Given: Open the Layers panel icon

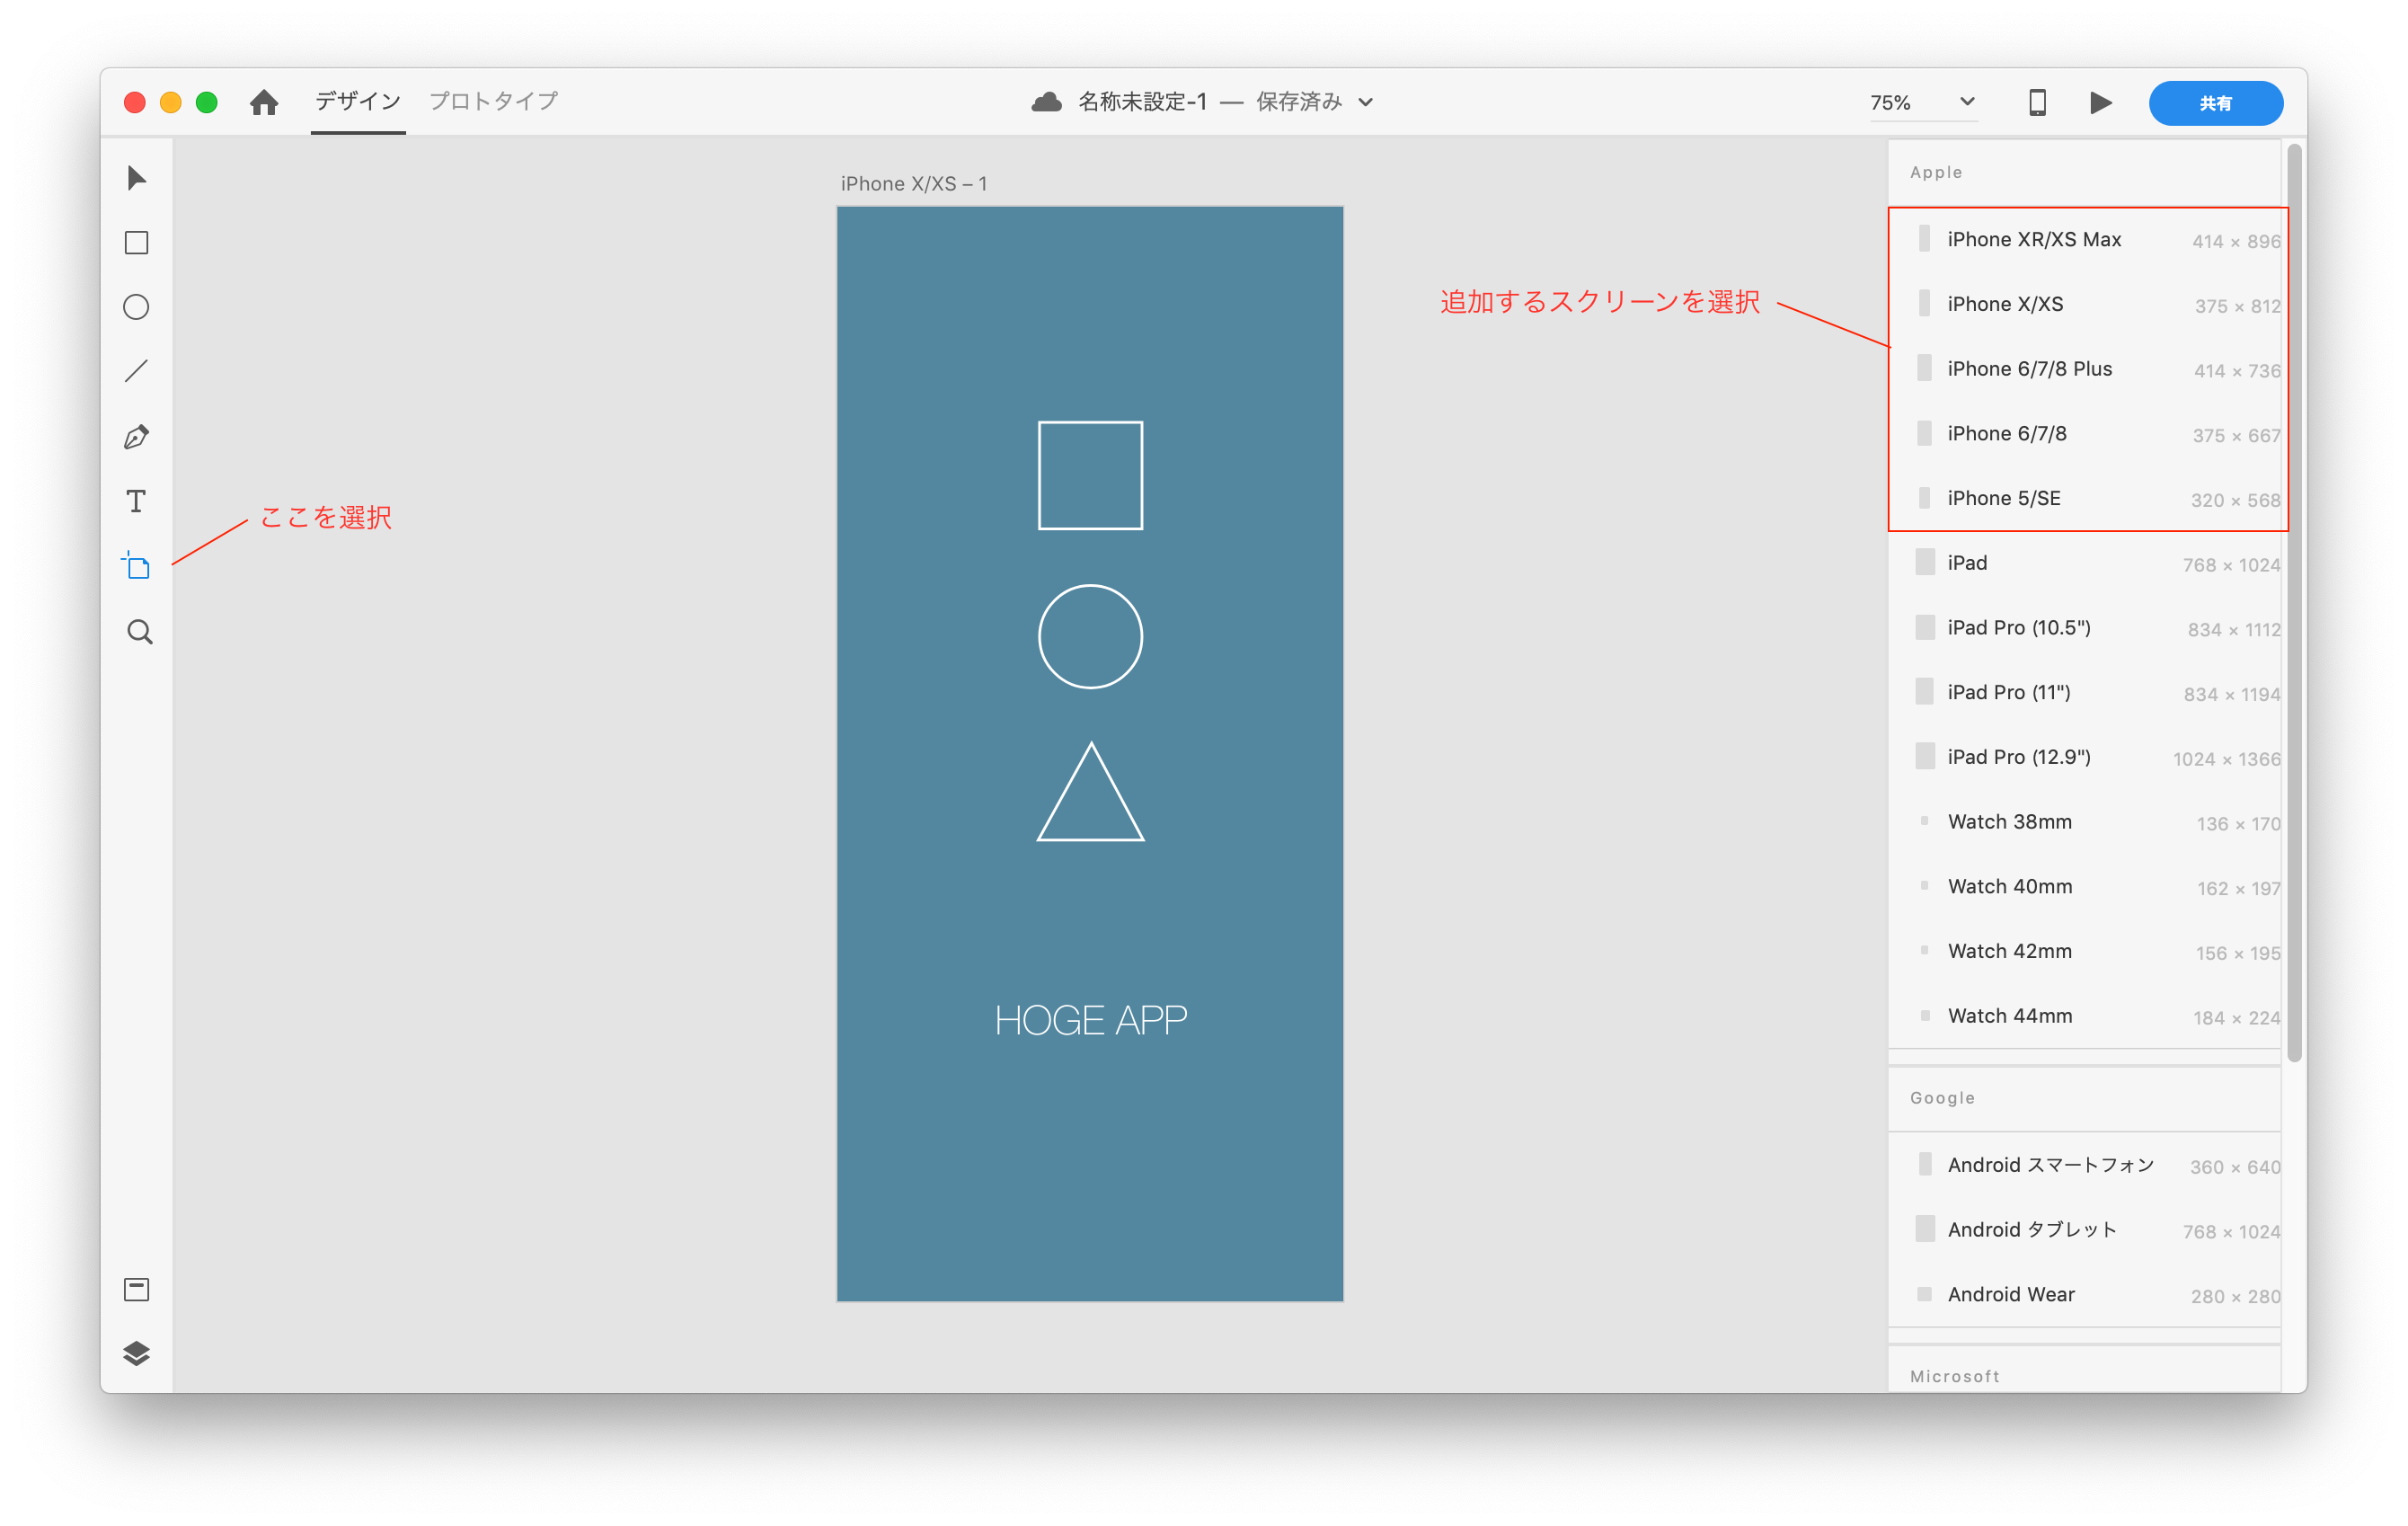Looking at the screenshot, I should 137,1353.
